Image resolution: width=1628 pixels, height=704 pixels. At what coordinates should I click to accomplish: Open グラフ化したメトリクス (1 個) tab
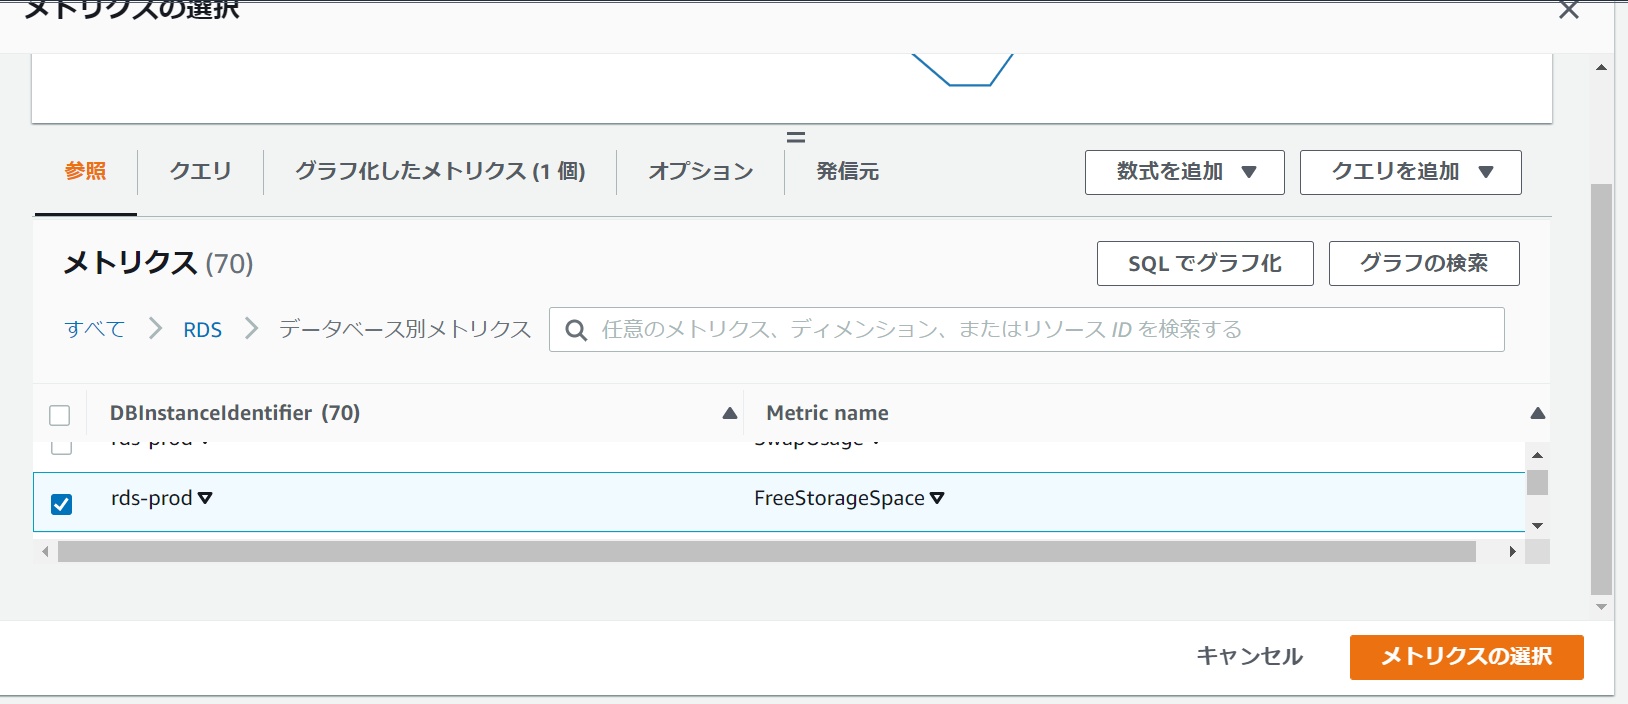(440, 171)
